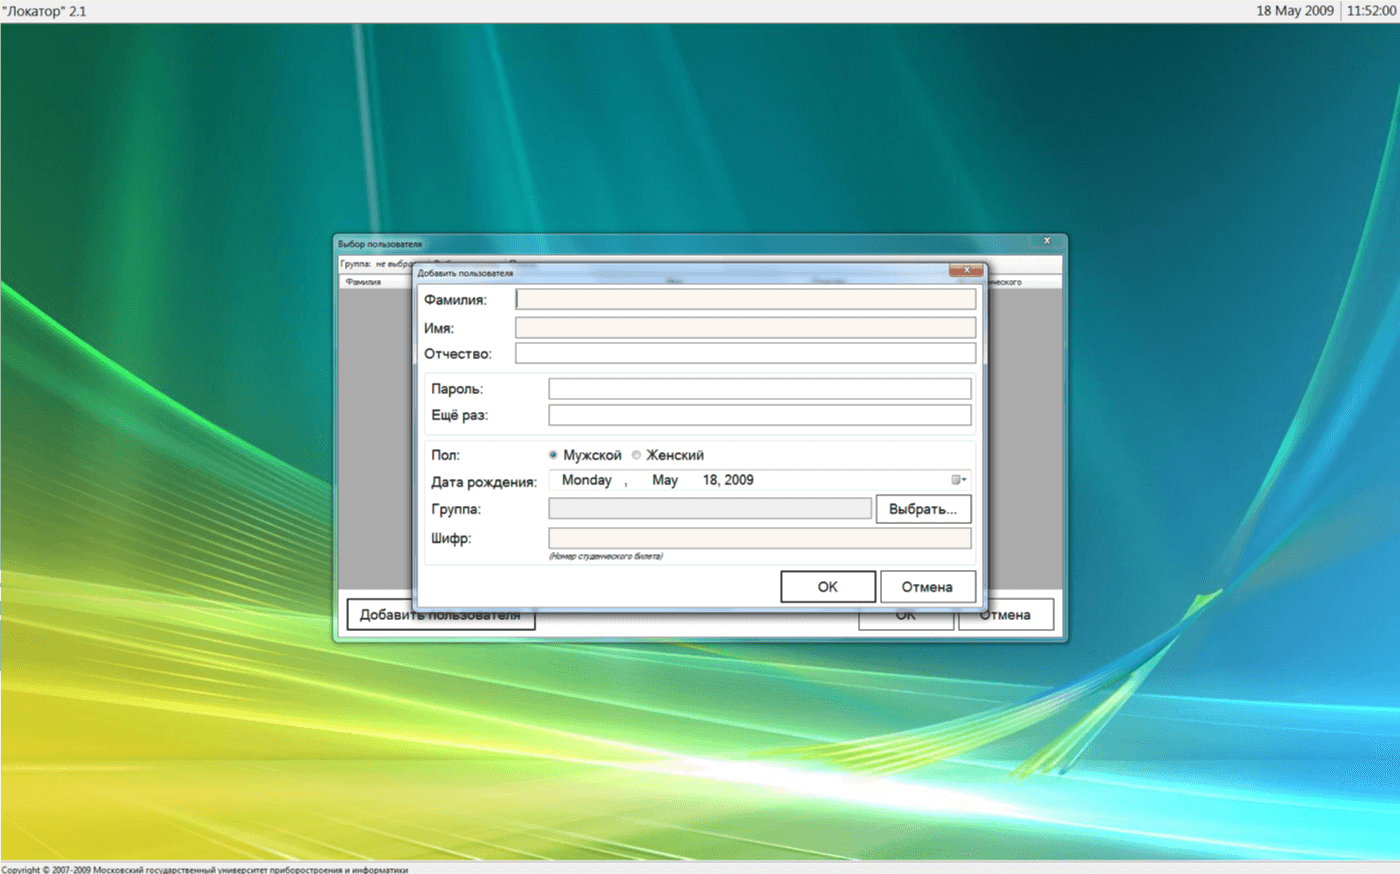This screenshot has height=874, width=1400.
Task: Close the Выбор пользователя window
Action: [x=1047, y=241]
